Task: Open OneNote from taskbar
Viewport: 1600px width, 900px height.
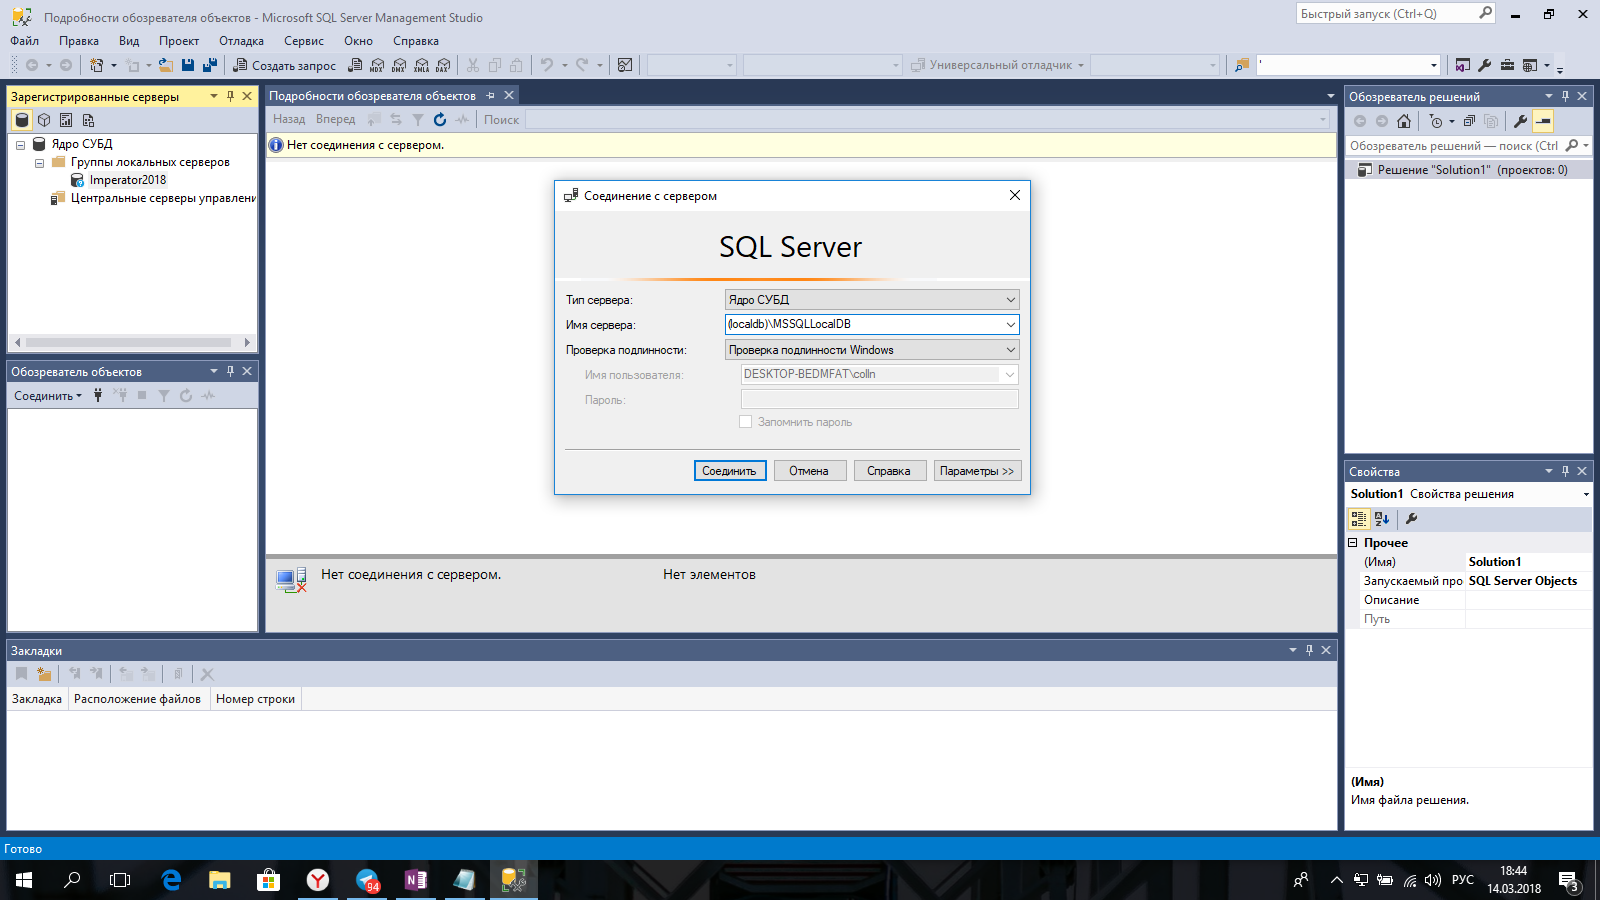Action: [416, 880]
